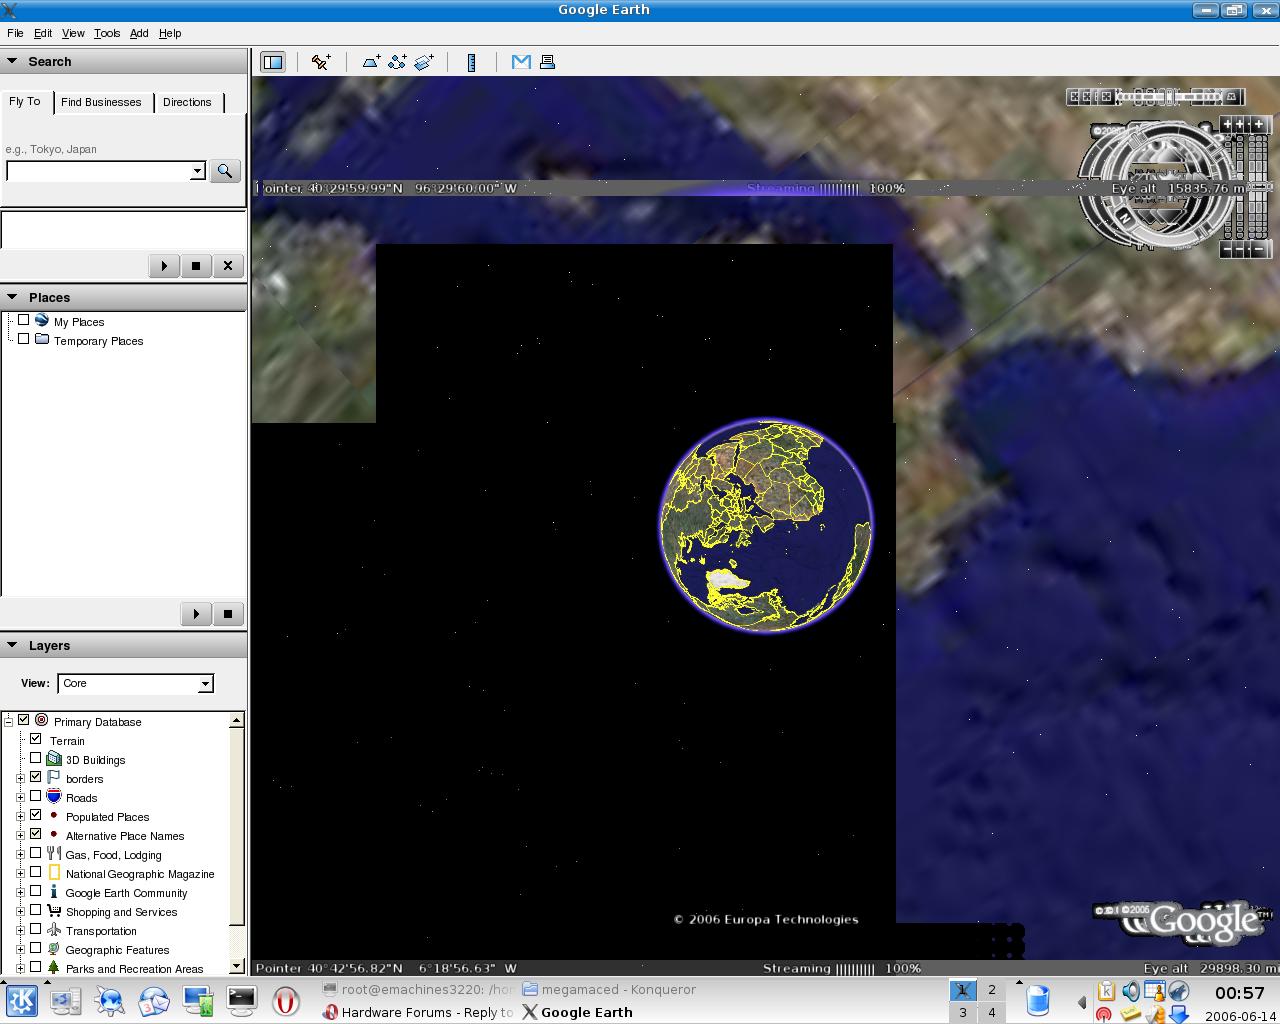1280x1024 pixels.
Task: Check the Temporary Places checkbox
Action: 23,339
